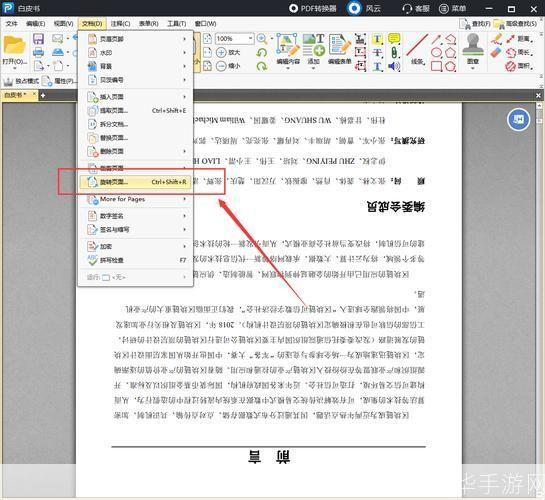Click the Save floppy disk icon

click(38, 39)
